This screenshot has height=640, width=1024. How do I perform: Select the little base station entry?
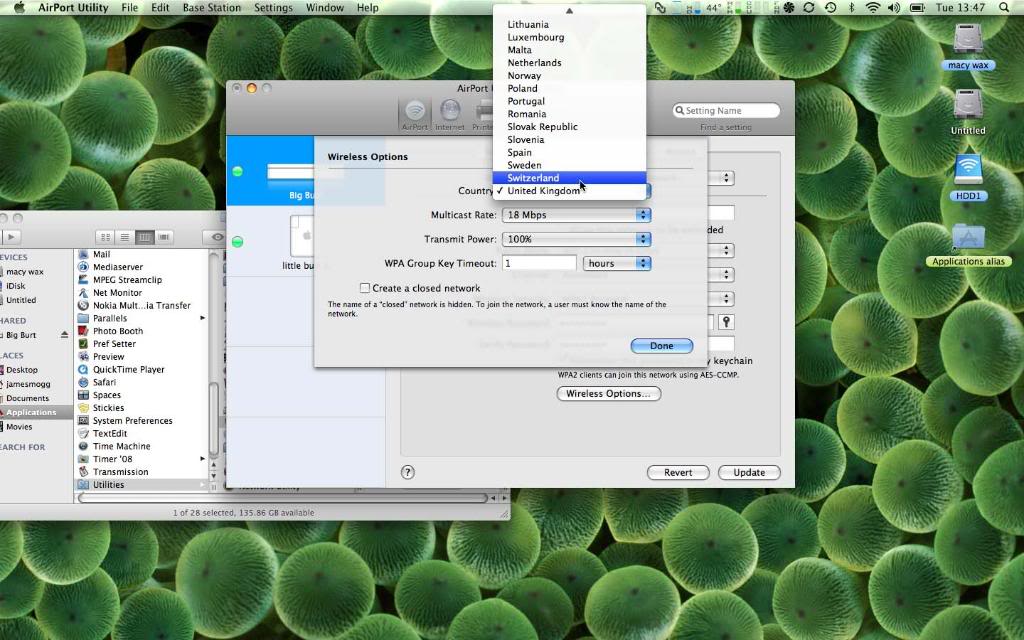[x=270, y=241]
